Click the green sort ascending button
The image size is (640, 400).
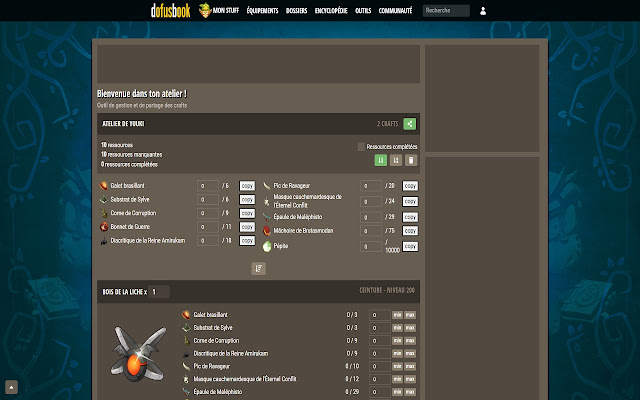[x=380, y=160]
